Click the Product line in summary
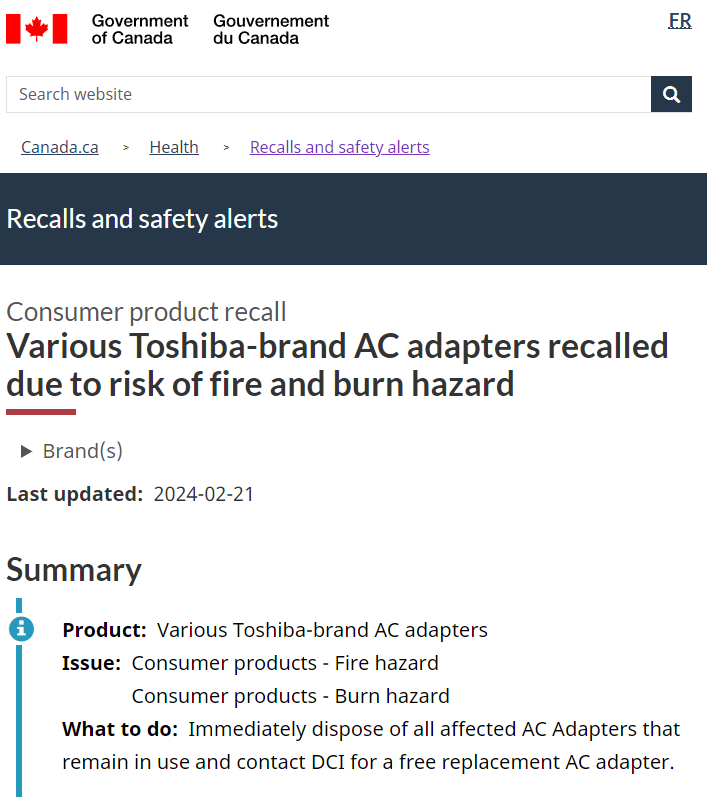 point(275,630)
